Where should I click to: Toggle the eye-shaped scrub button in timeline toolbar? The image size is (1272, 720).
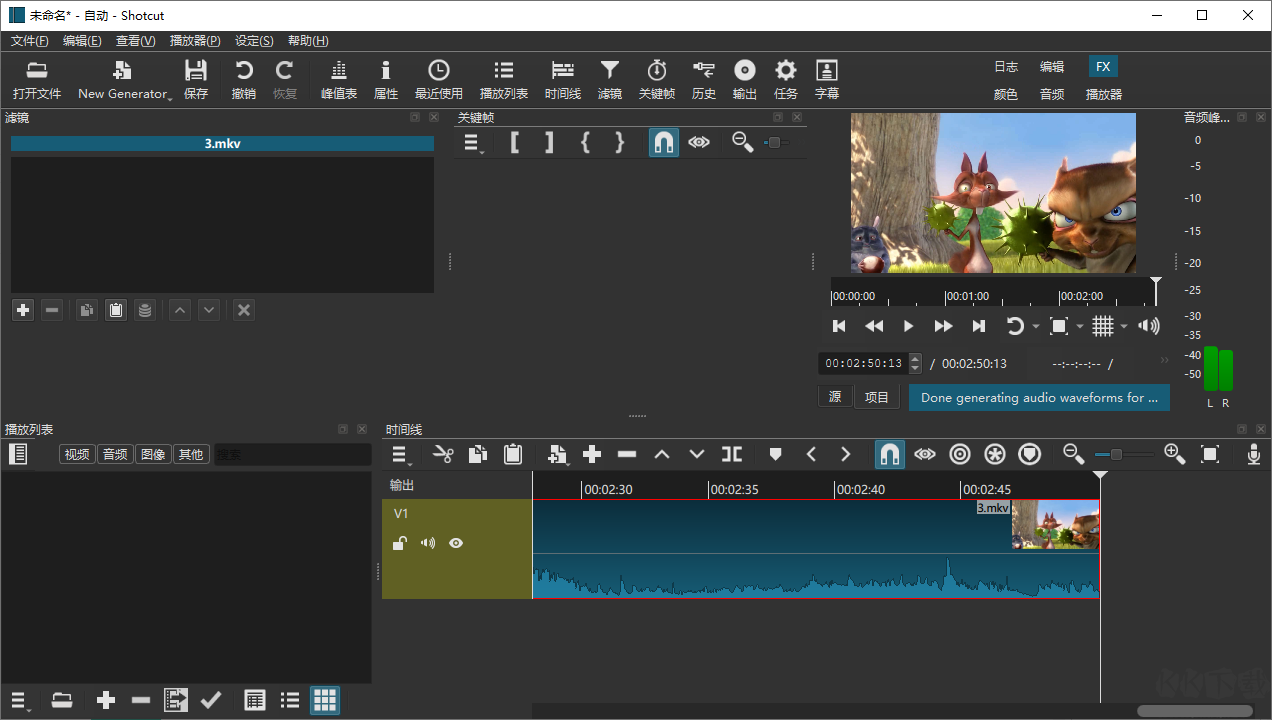pyautogui.click(x=925, y=454)
